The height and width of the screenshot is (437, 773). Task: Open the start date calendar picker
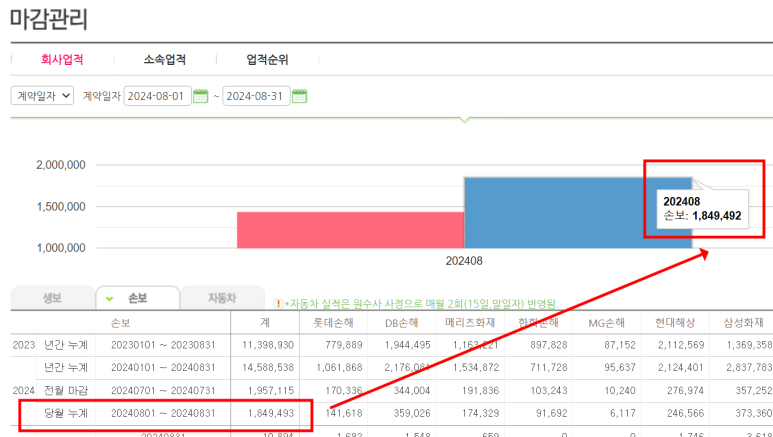coord(201,96)
